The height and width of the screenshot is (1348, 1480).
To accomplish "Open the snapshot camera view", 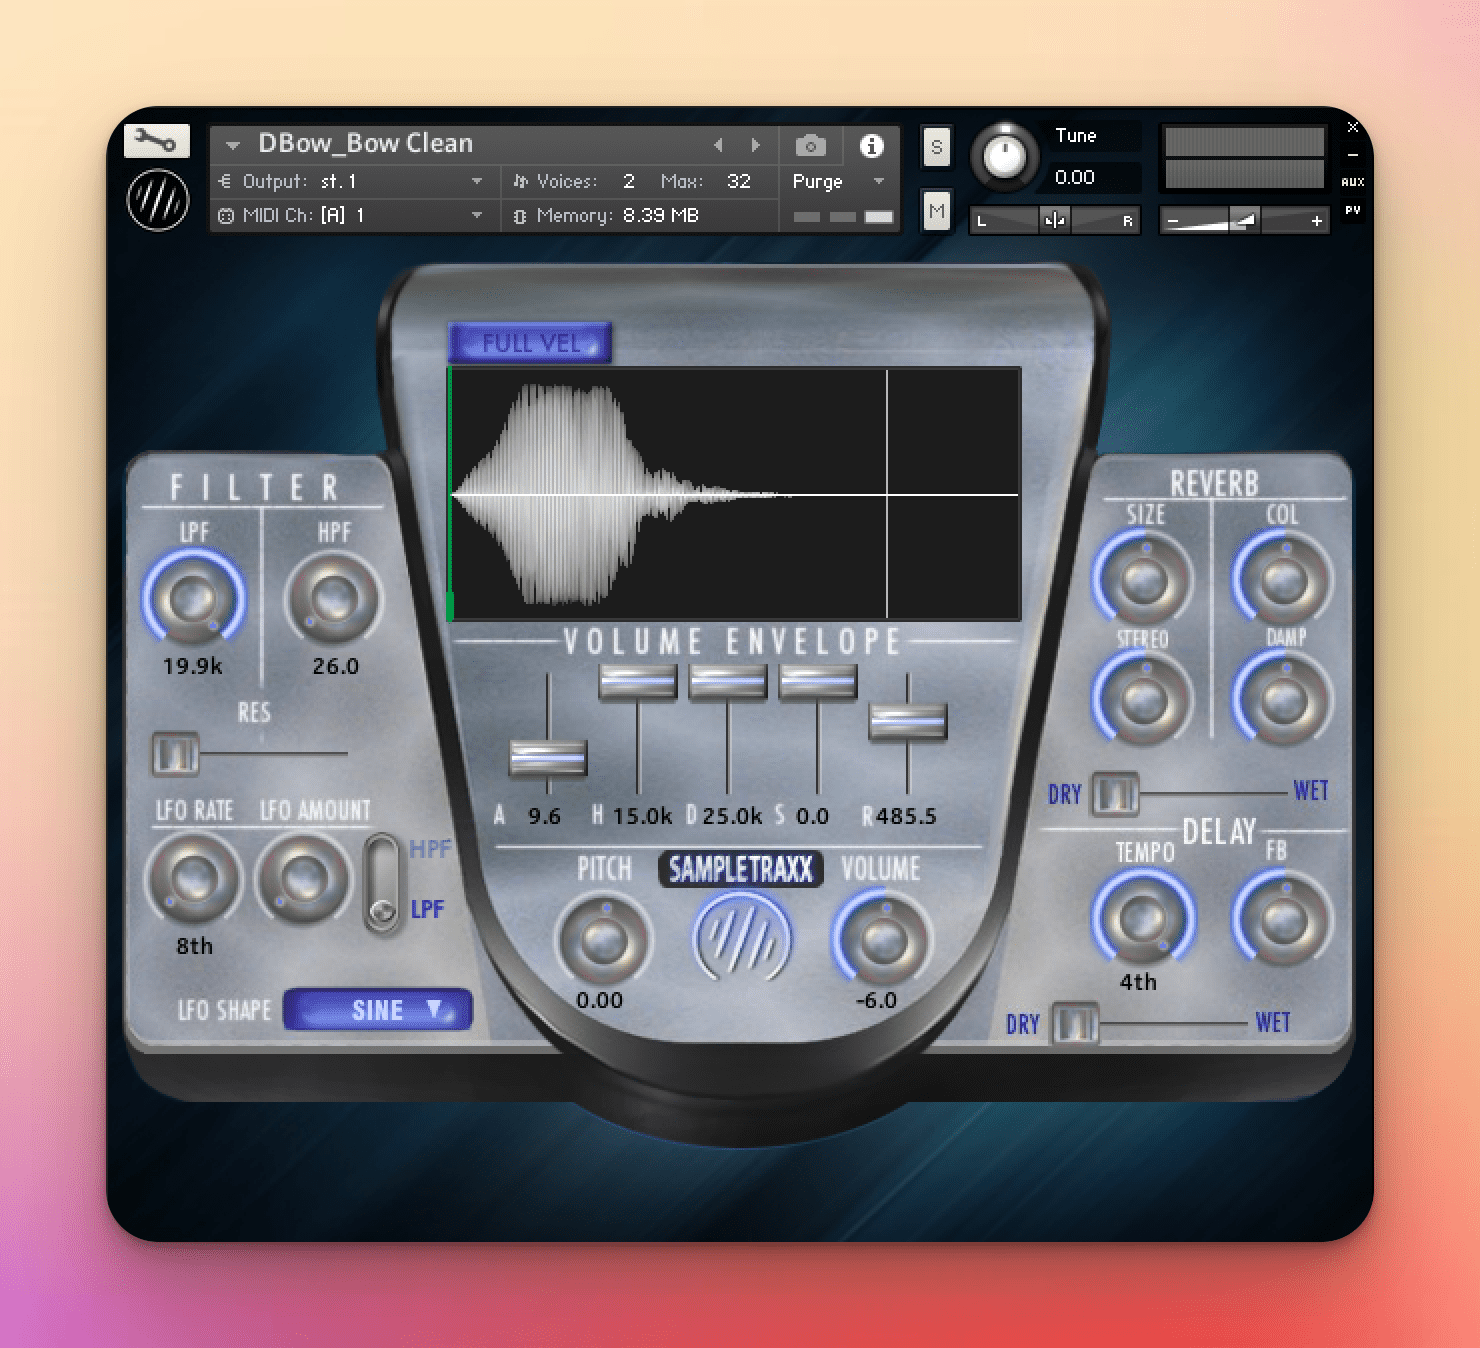I will (810, 146).
